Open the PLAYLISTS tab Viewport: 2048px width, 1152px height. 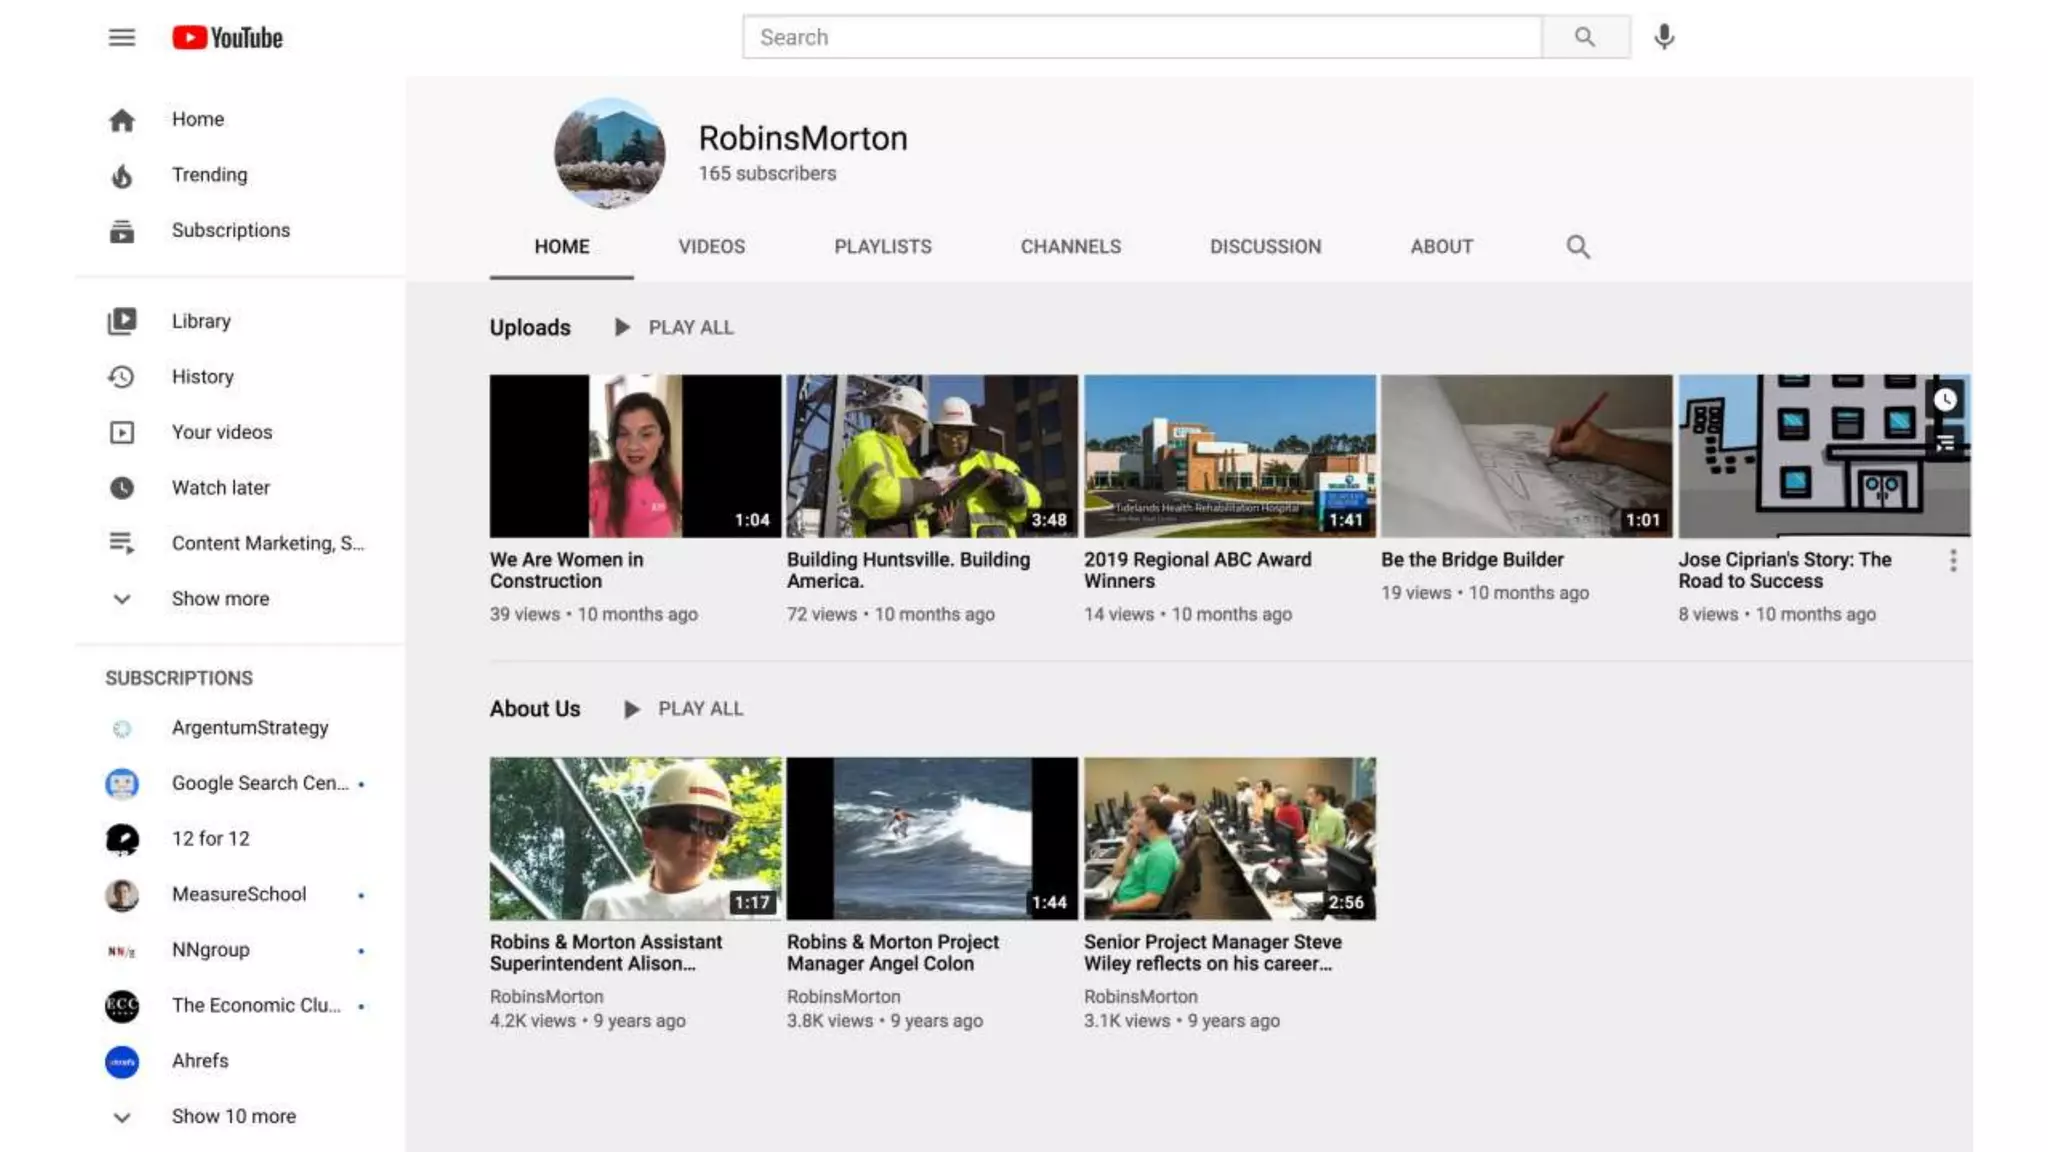882,247
